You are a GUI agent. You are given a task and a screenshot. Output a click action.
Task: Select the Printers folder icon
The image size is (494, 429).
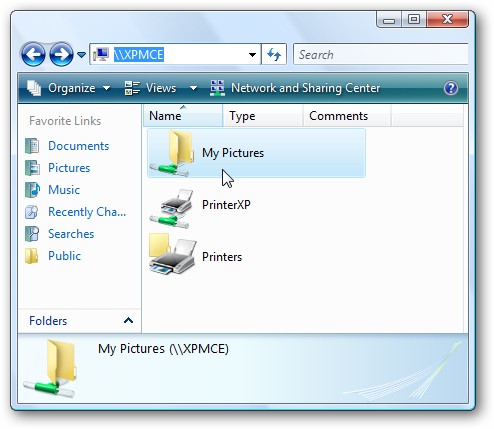coord(172,254)
